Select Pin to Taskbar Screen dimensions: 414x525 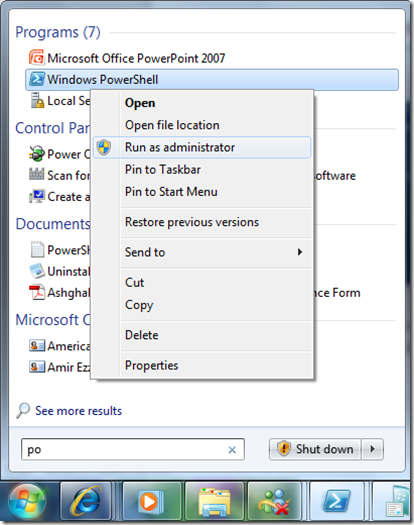tap(202, 169)
